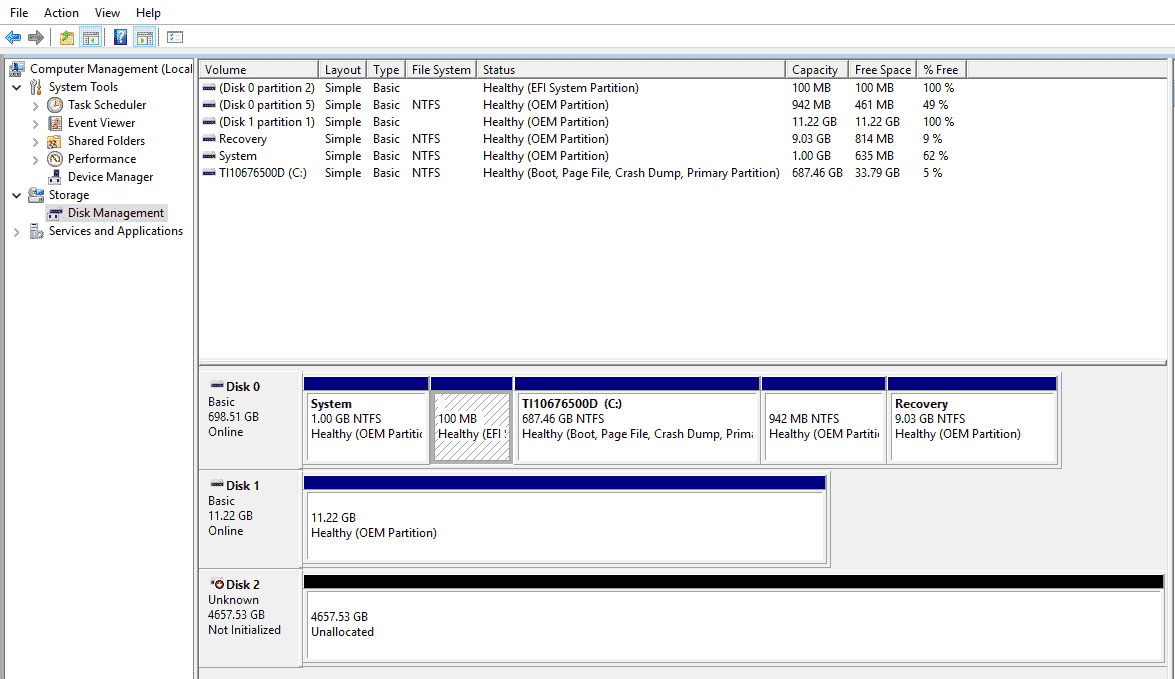The height and width of the screenshot is (679, 1175).
Task: Click the Disk 0 698.51 GB label
Action: (x=233, y=417)
